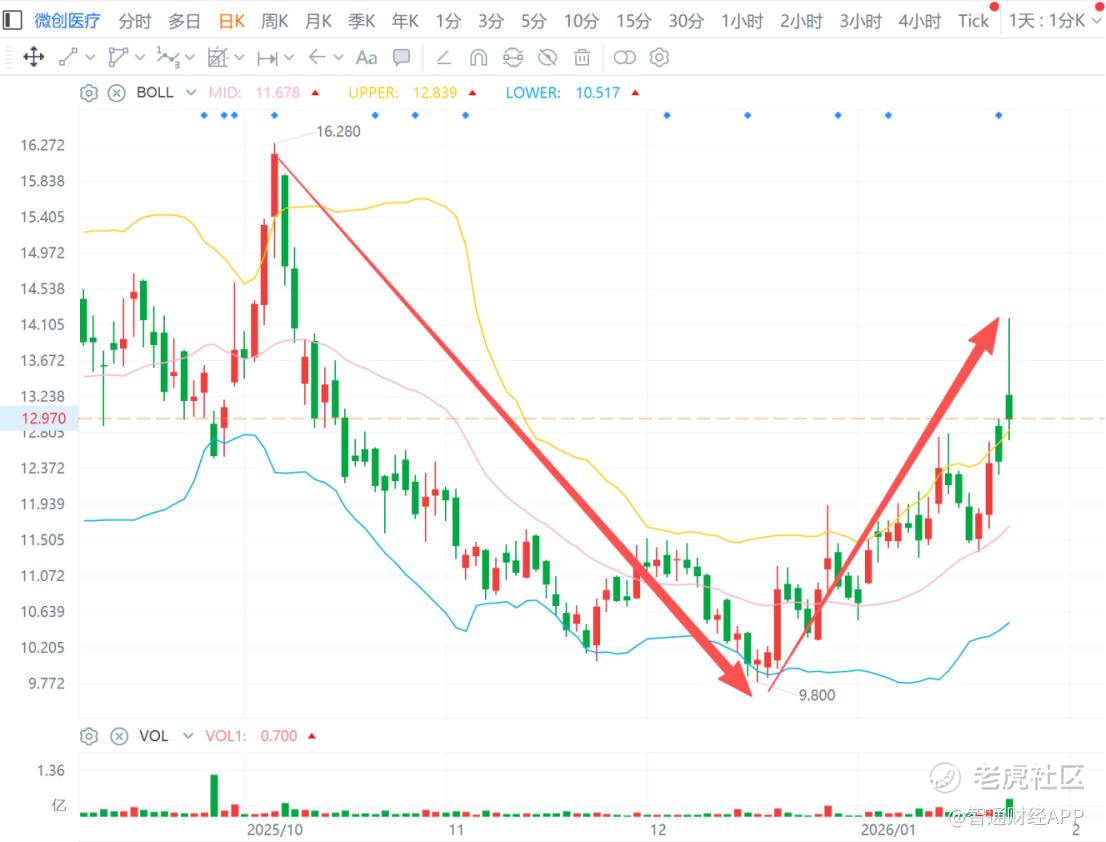Expand the polygon tool options
The image size is (1106, 842).
[x=140, y=57]
